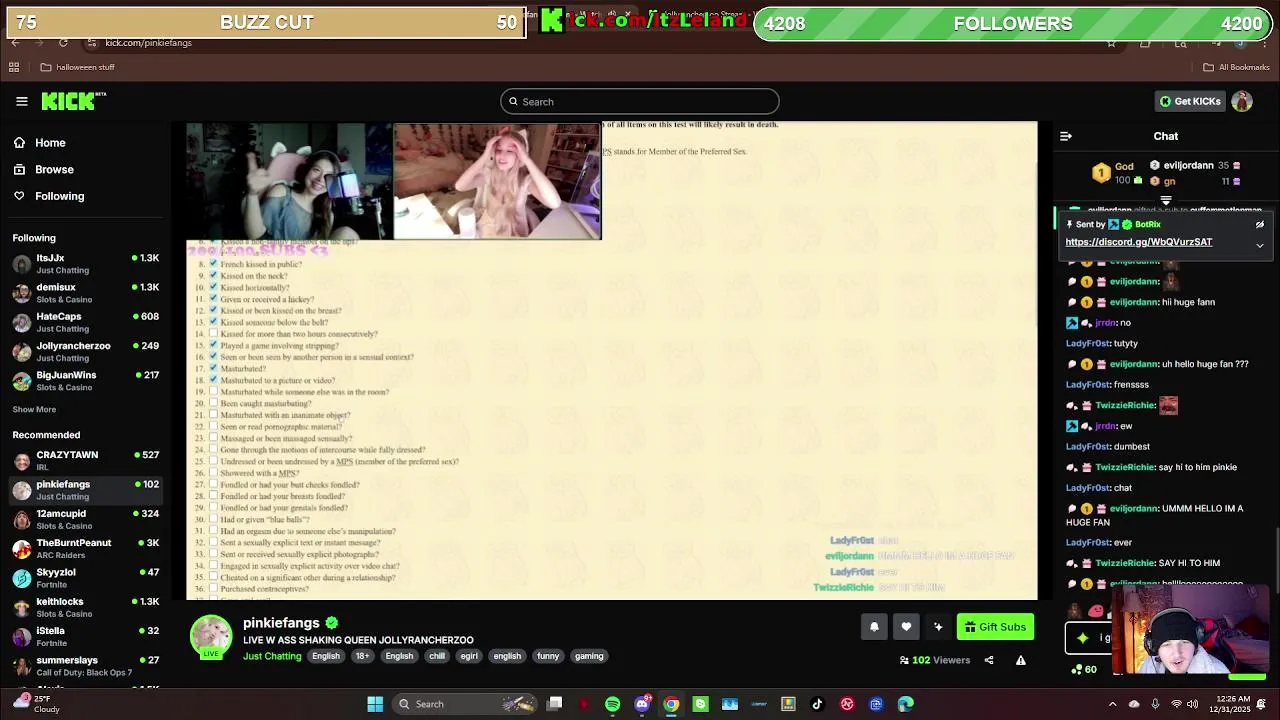Screen dimensions: 1280x720
Task: Hide the pinned BotRix message
Action: [1260, 225]
